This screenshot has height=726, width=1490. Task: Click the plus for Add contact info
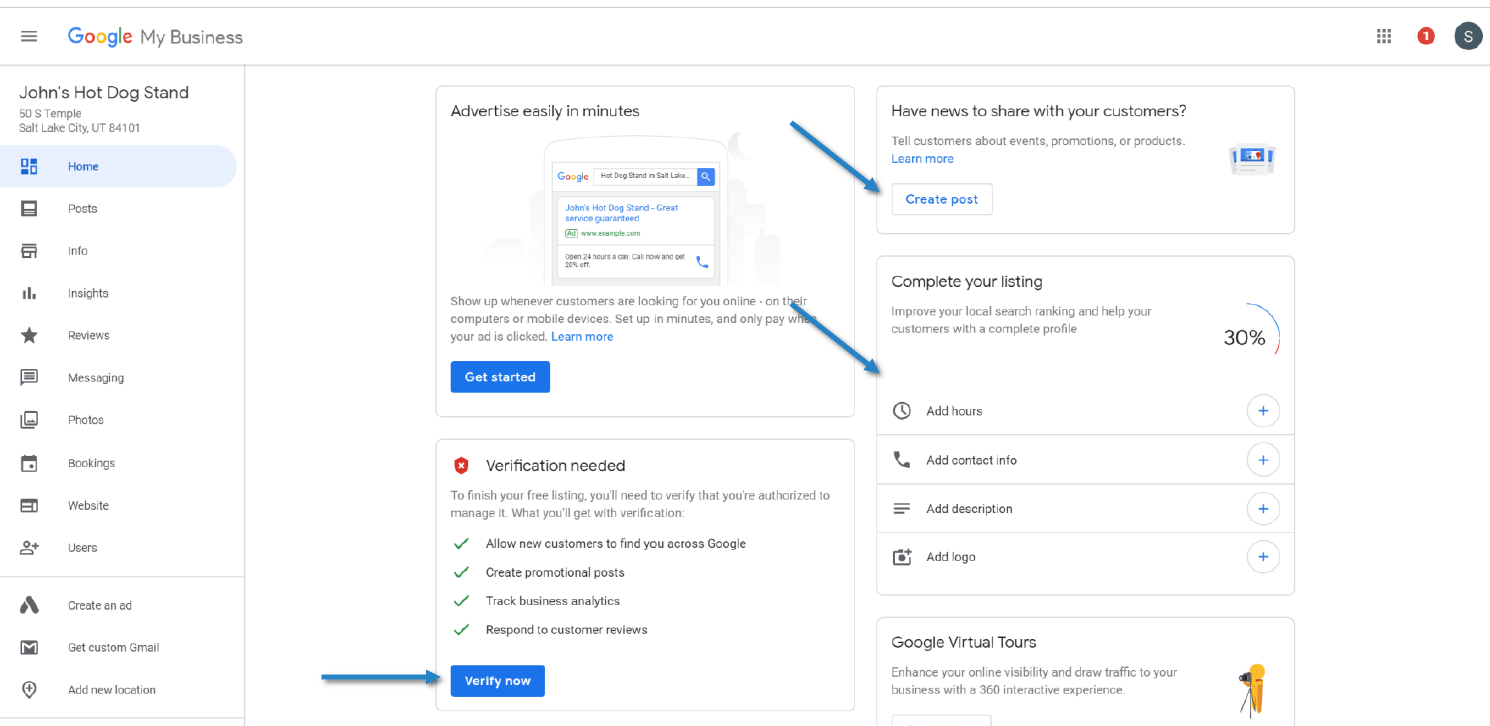(1263, 460)
